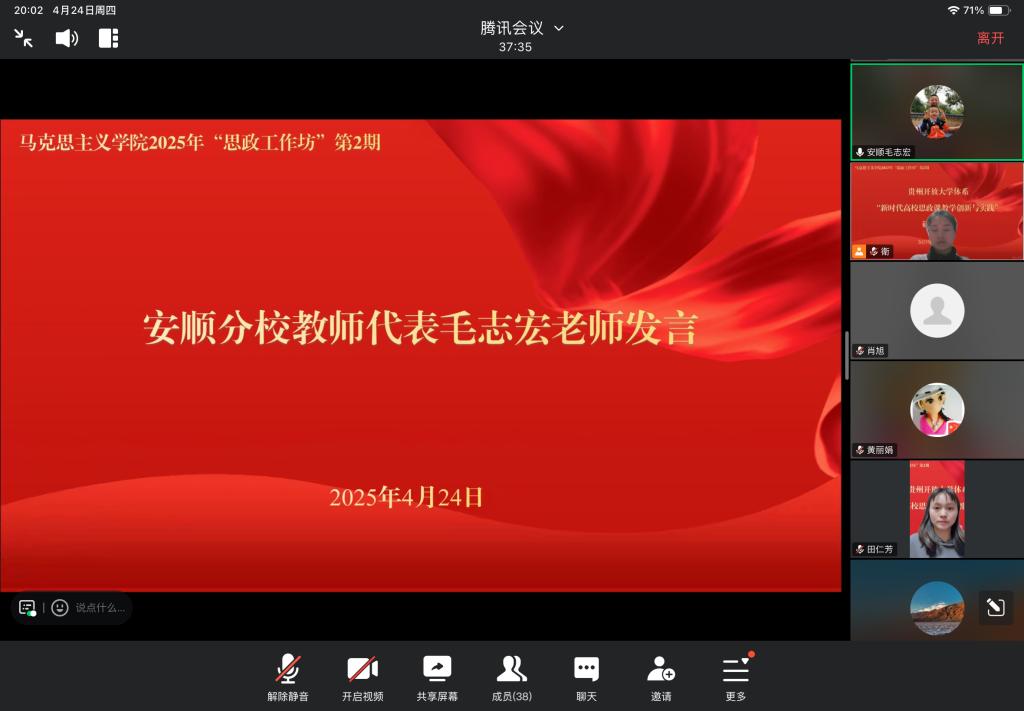Tap the mountain landscape avatar tile
The height and width of the screenshot is (711, 1024).
[937, 601]
